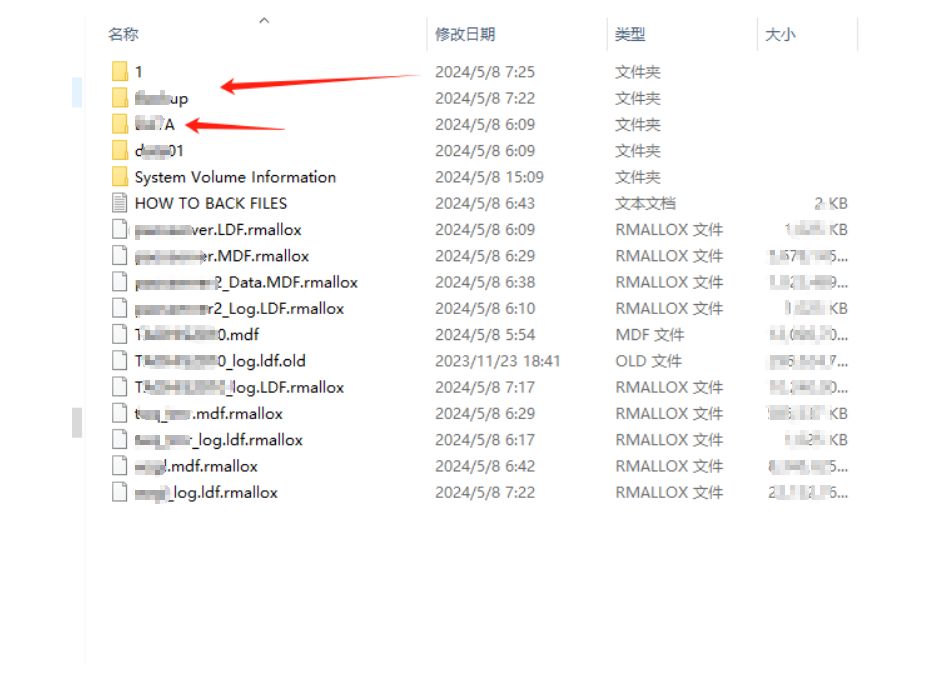Image resolution: width=950 pixels, height=695 pixels.
Task: Select the folder name ending in A
Action: [x=155, y=125]
